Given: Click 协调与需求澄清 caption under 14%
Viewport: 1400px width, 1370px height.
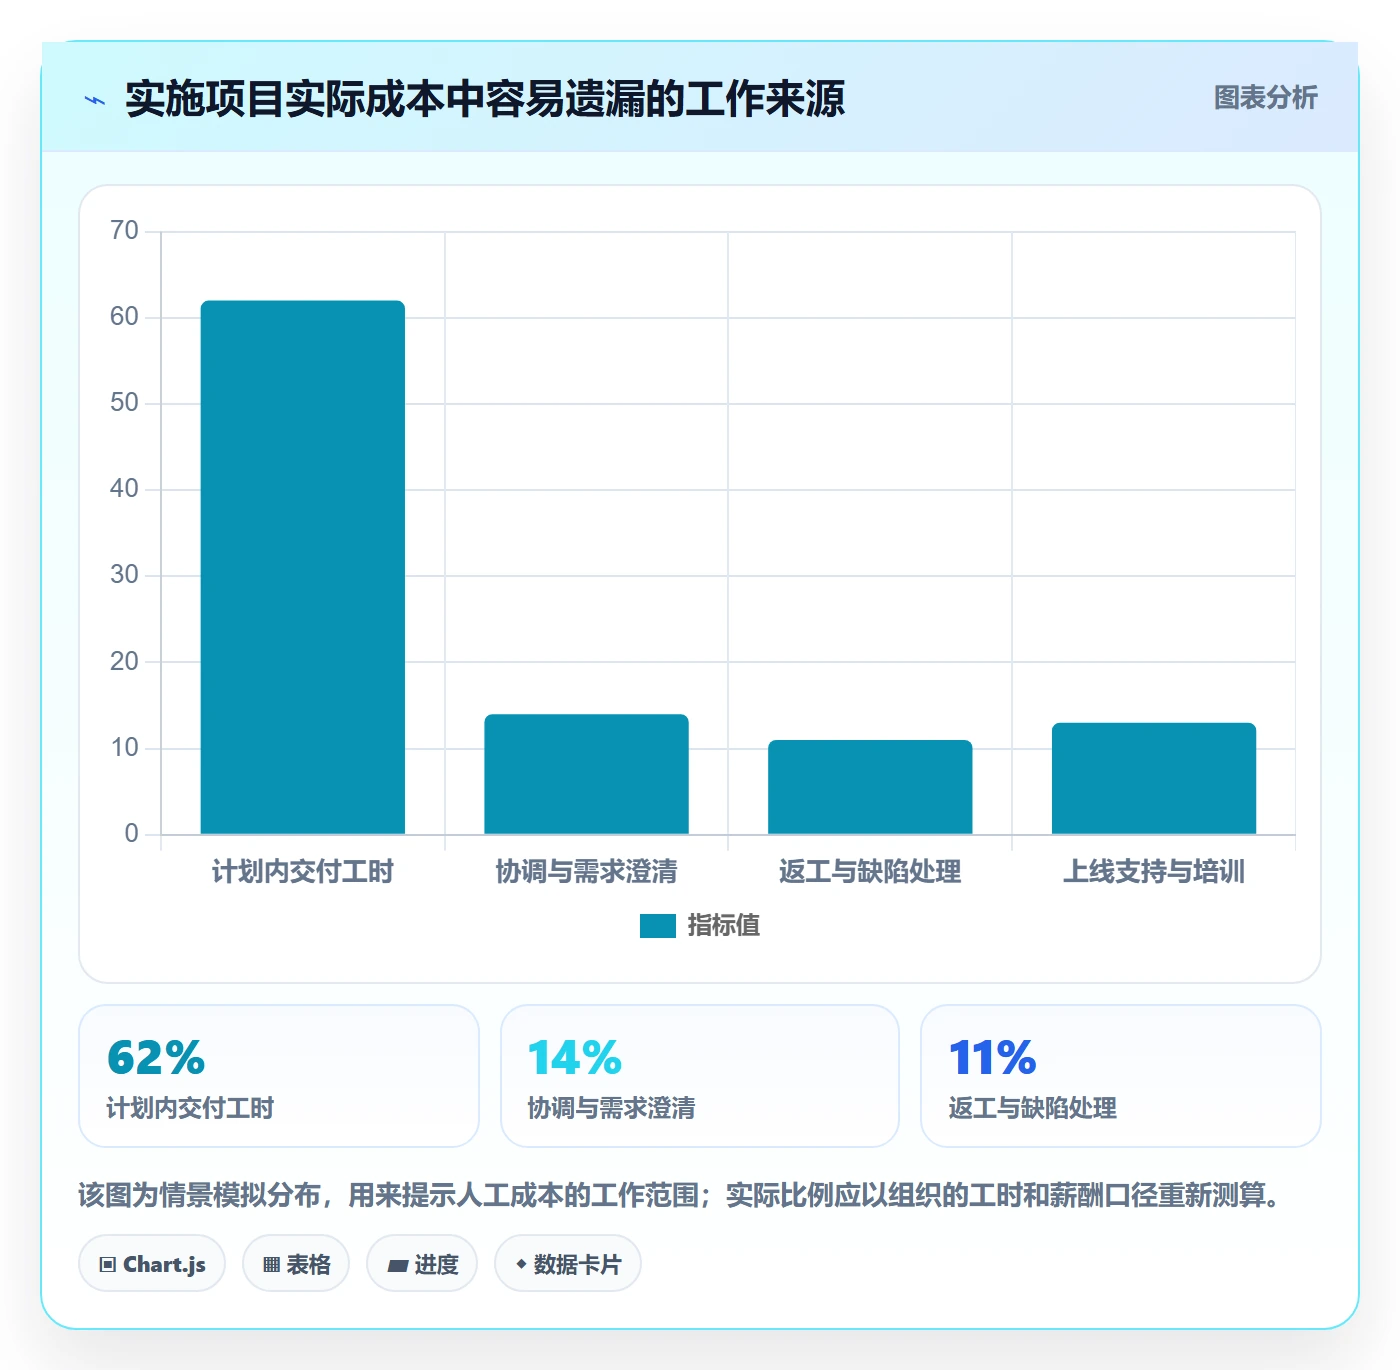Looking at the screenshot, I should coord(611,1108).
